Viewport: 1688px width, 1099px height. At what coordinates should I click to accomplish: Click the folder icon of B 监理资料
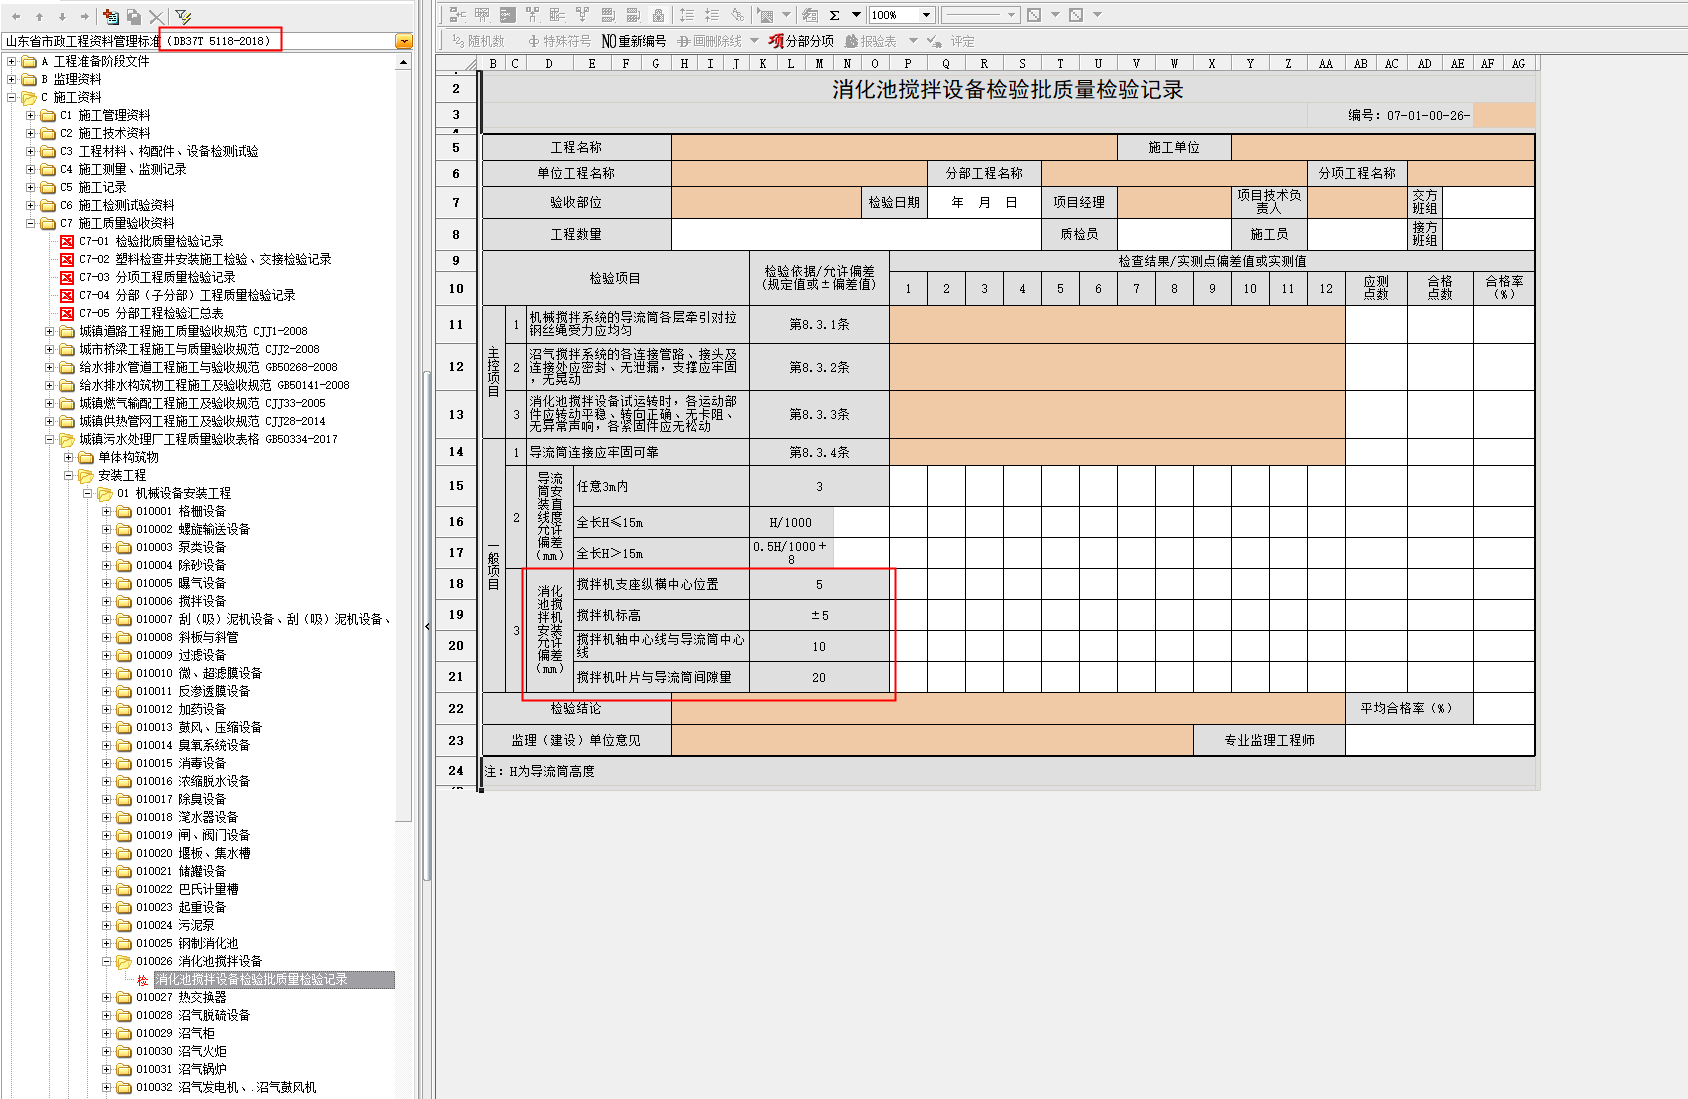29,80
